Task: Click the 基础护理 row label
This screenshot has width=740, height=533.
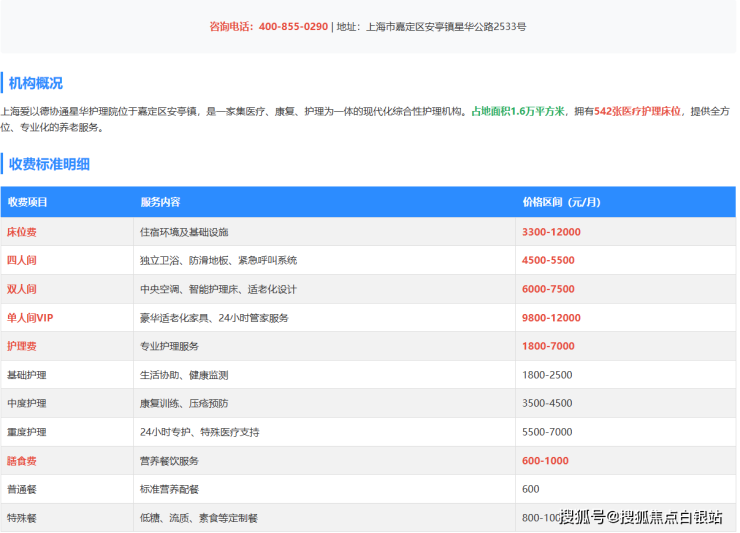Action: coord(27,375)
